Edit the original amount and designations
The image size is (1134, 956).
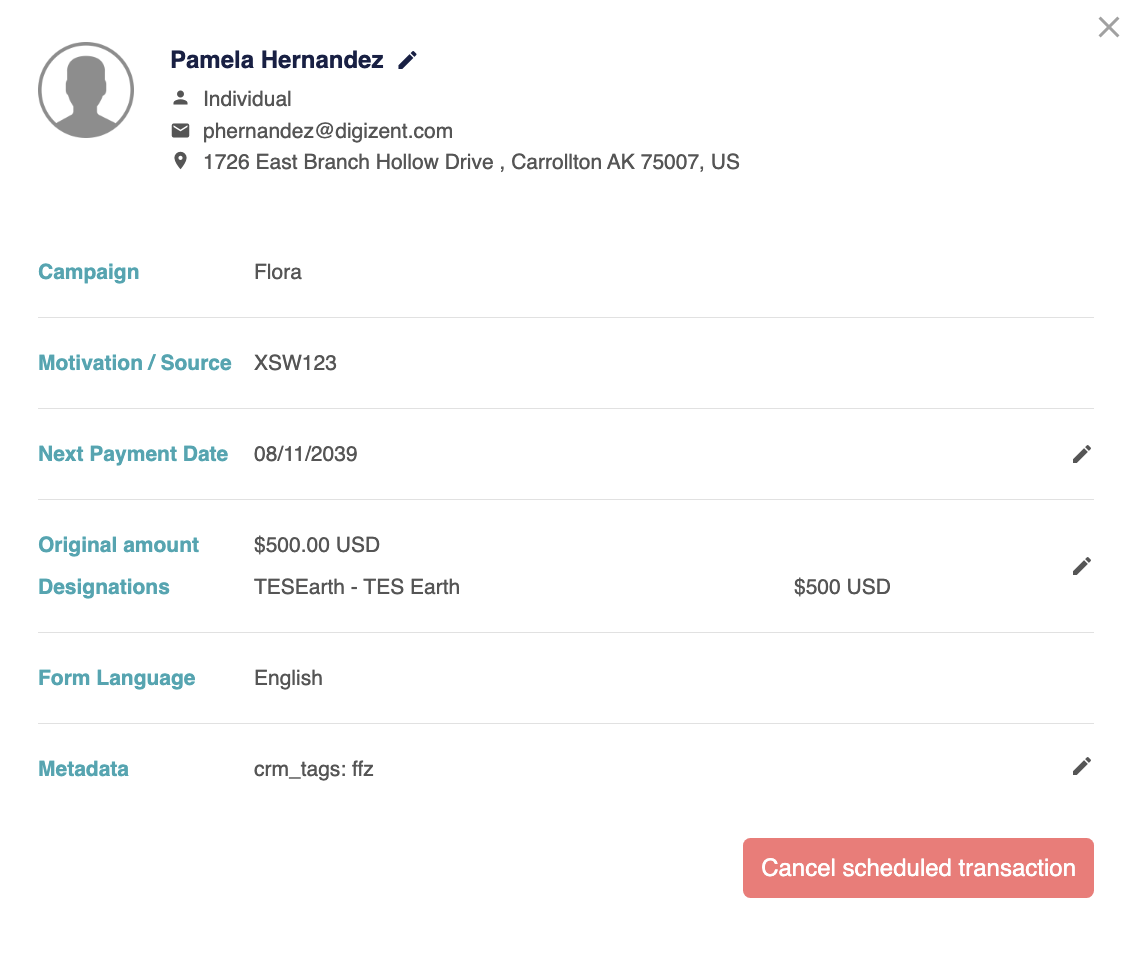point(1081,566)
